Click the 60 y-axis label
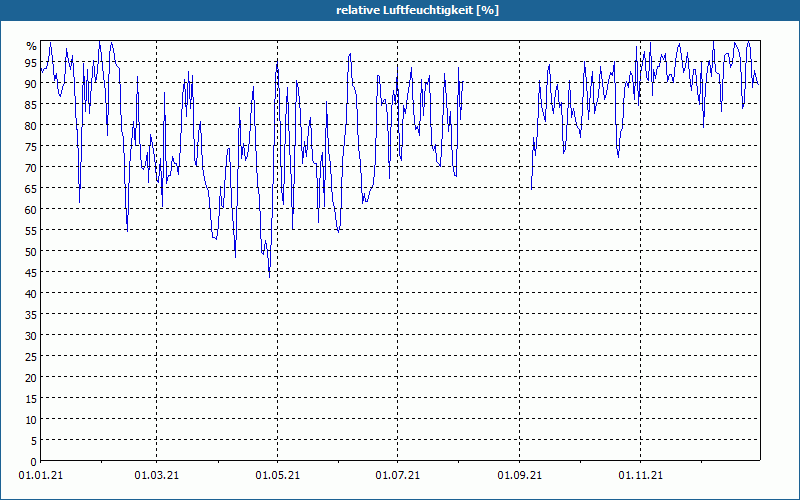 31,210
